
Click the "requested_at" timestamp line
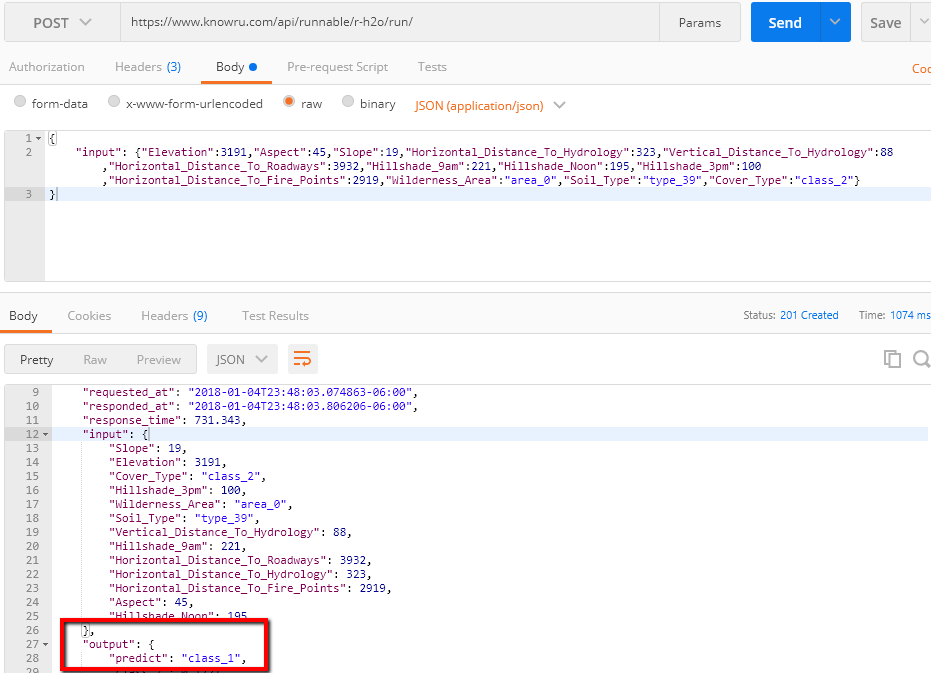tap(250, 393)
